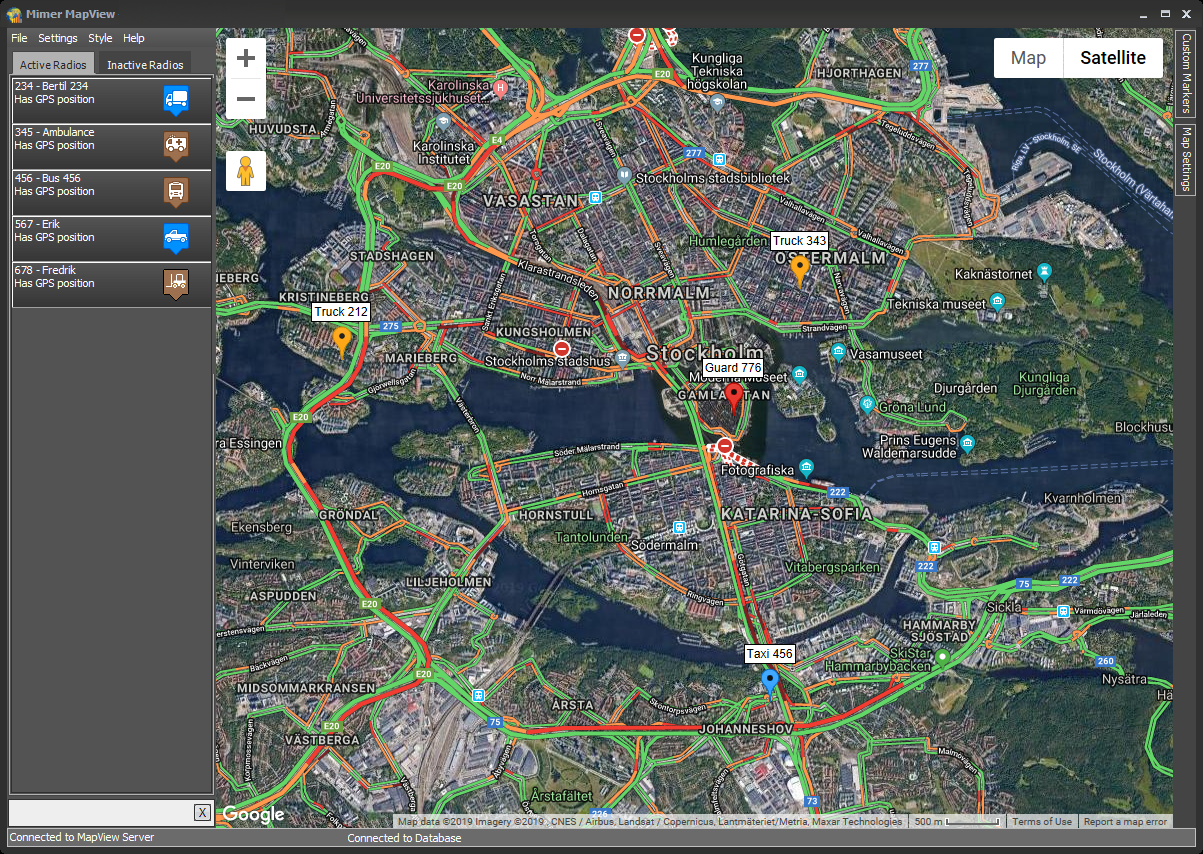This screenshot has height=854, width=1203.
Task: Open the Help menu
Action: point(134,38)
